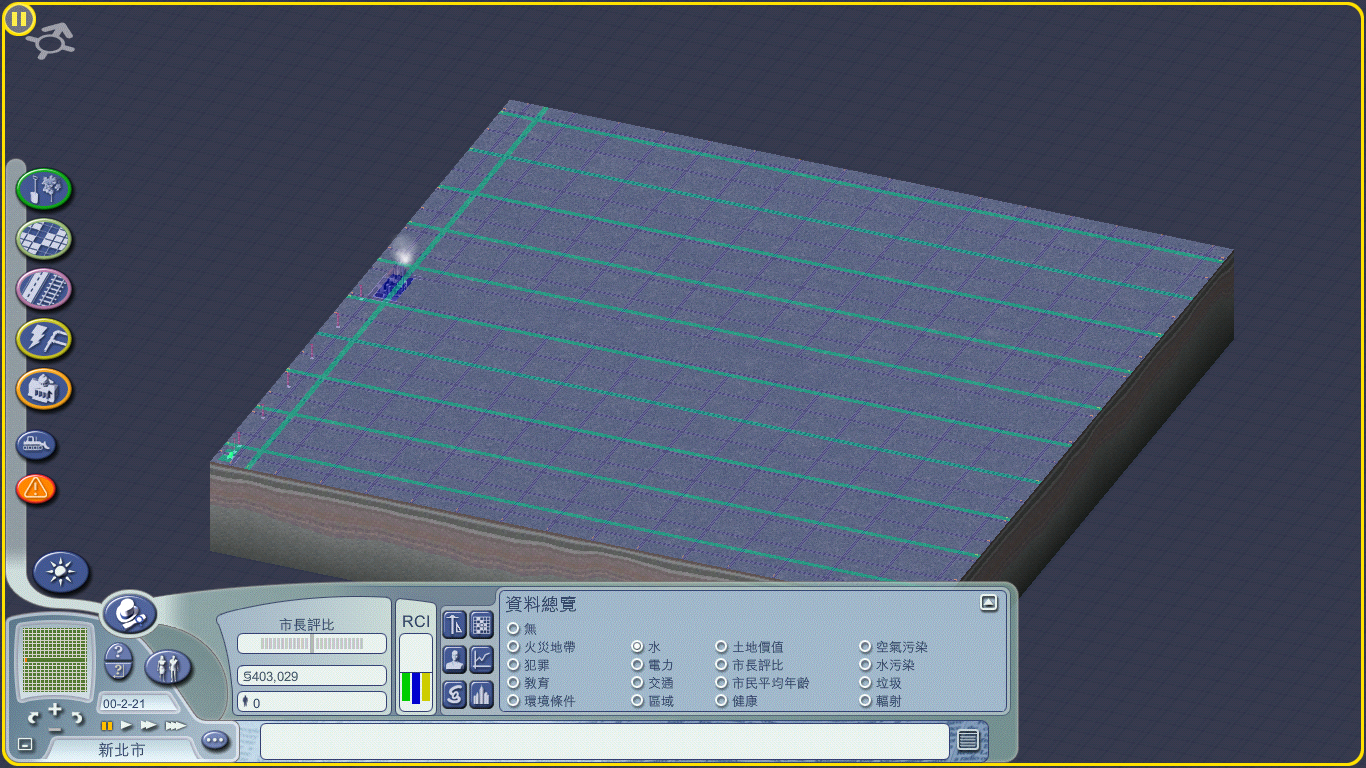Image resolution: width=1366 pixels, height=768 pixels.
Task: Select the 區域 data view
Action: point(637,701)
